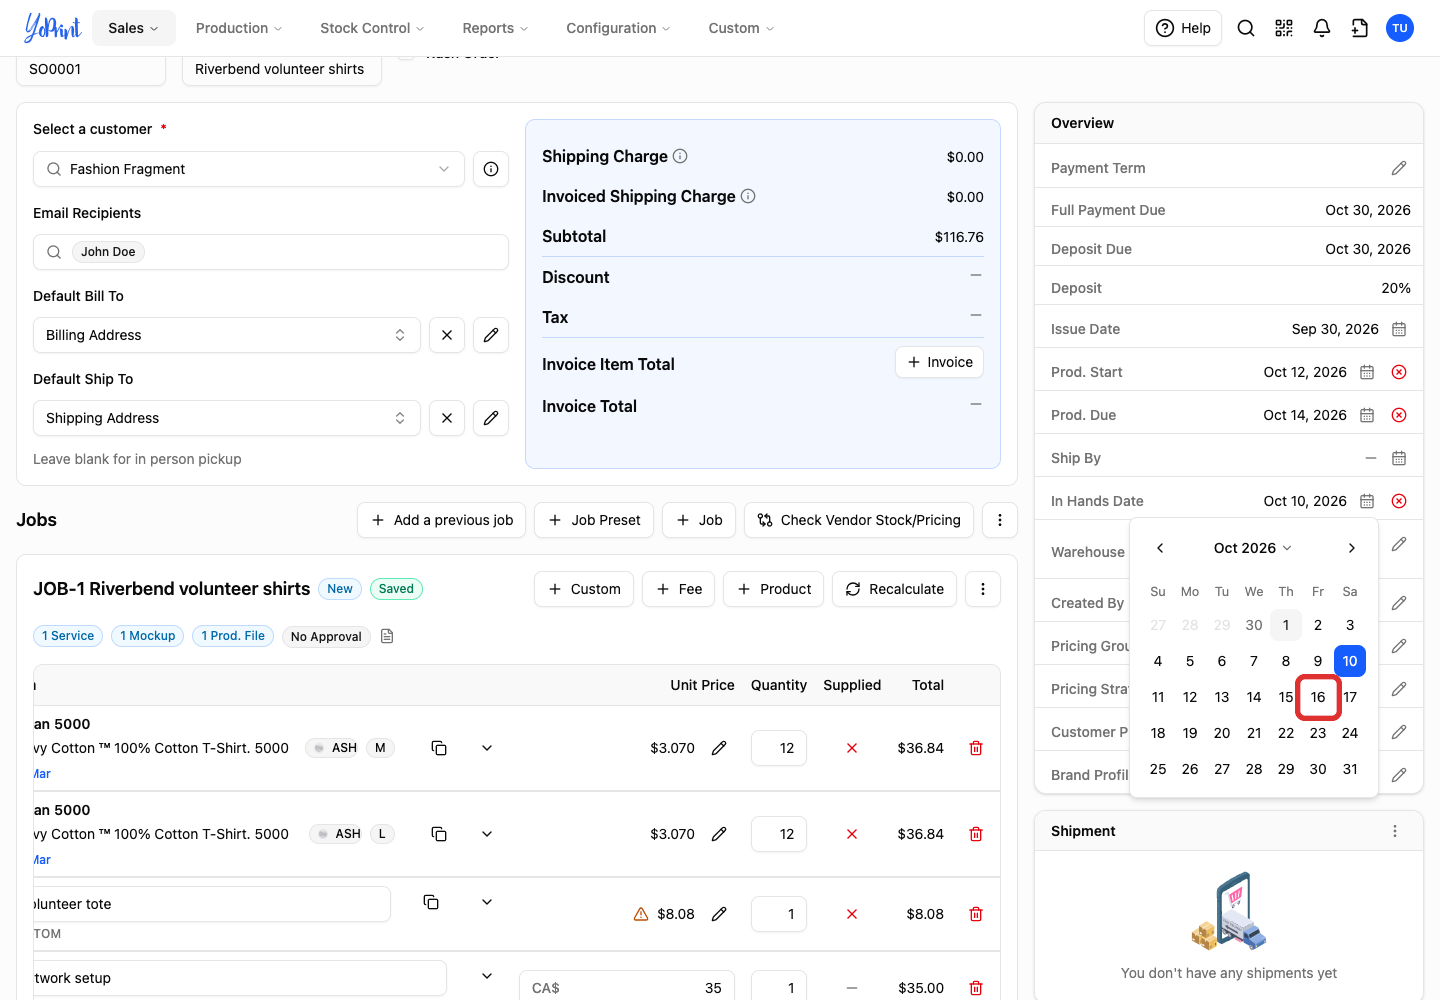Click the Invoice button
The width and height of the screenshot is (1440, 1000).
click(x=939, y=362)
